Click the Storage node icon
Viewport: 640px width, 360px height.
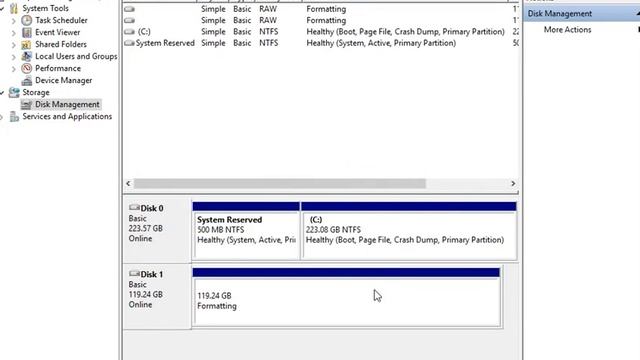coord(14,92)
